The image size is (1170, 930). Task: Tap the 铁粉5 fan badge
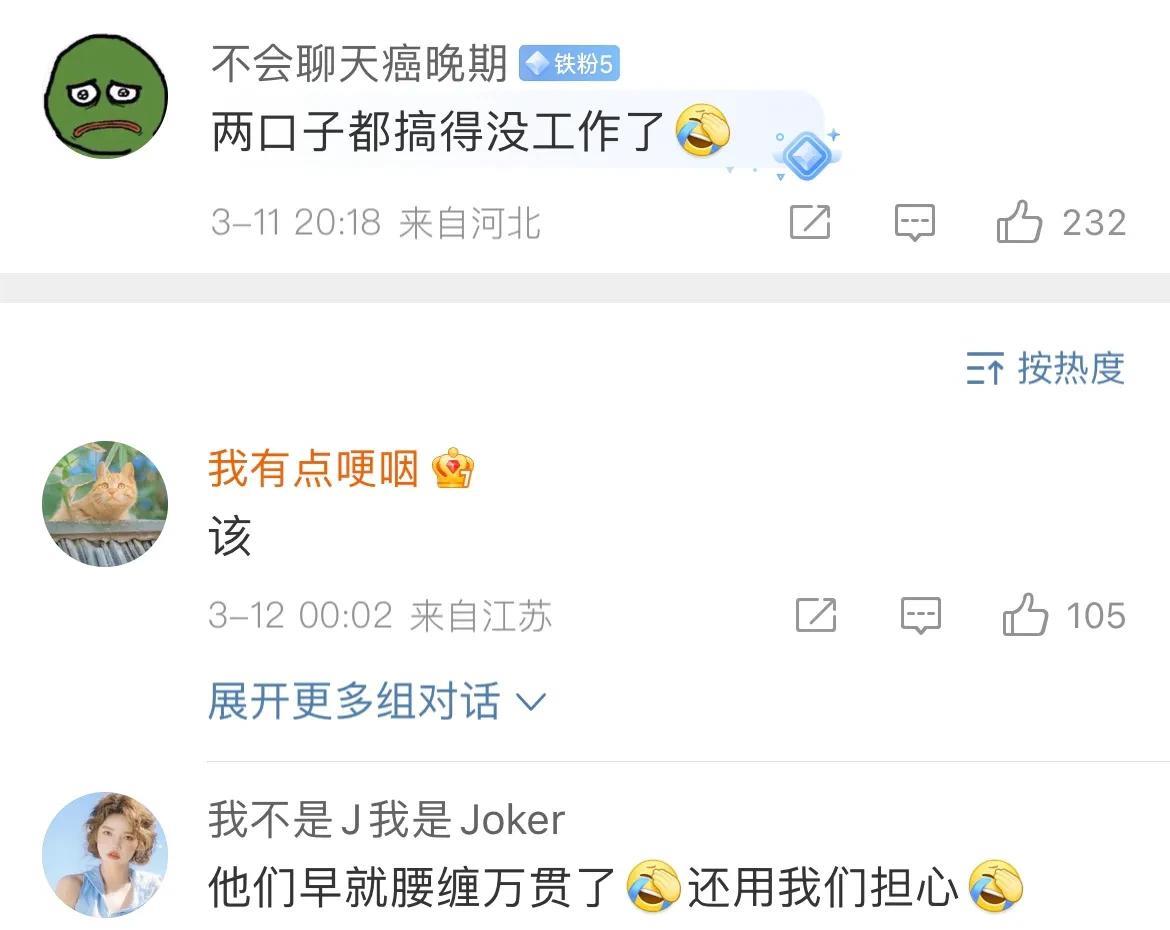point(569,63)
